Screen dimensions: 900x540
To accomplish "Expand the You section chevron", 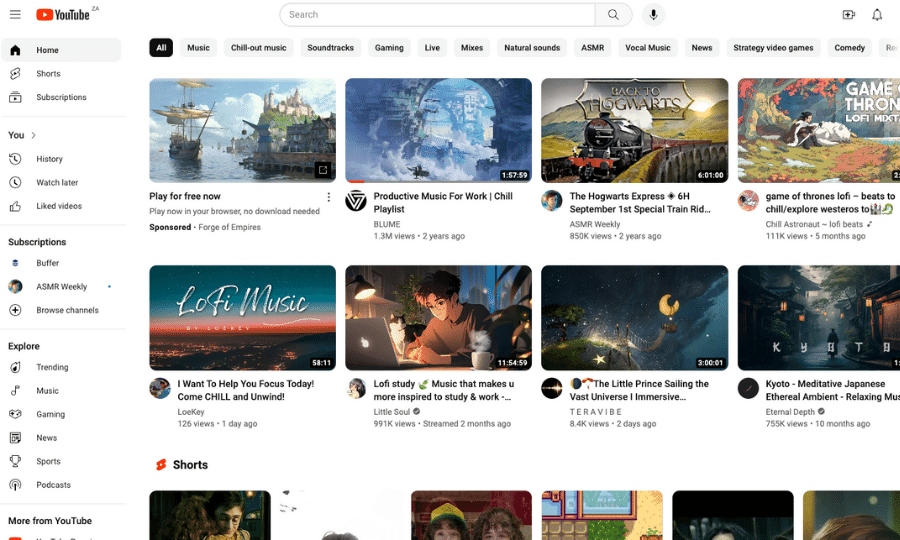I will tap(34, 135).
